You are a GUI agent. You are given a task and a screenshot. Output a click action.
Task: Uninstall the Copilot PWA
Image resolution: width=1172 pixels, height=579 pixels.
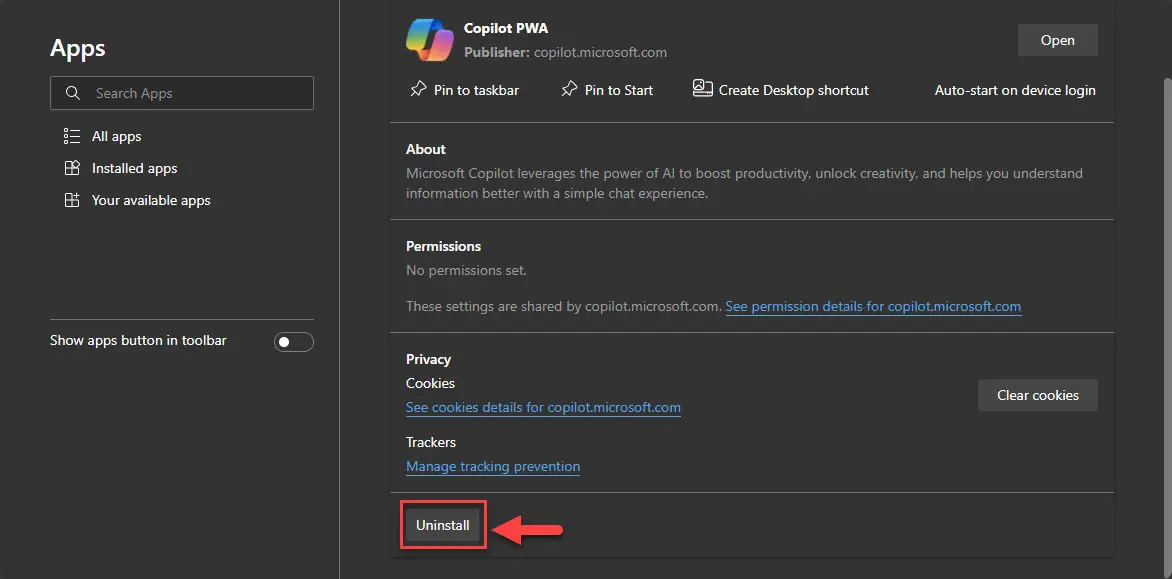(442, 525)
